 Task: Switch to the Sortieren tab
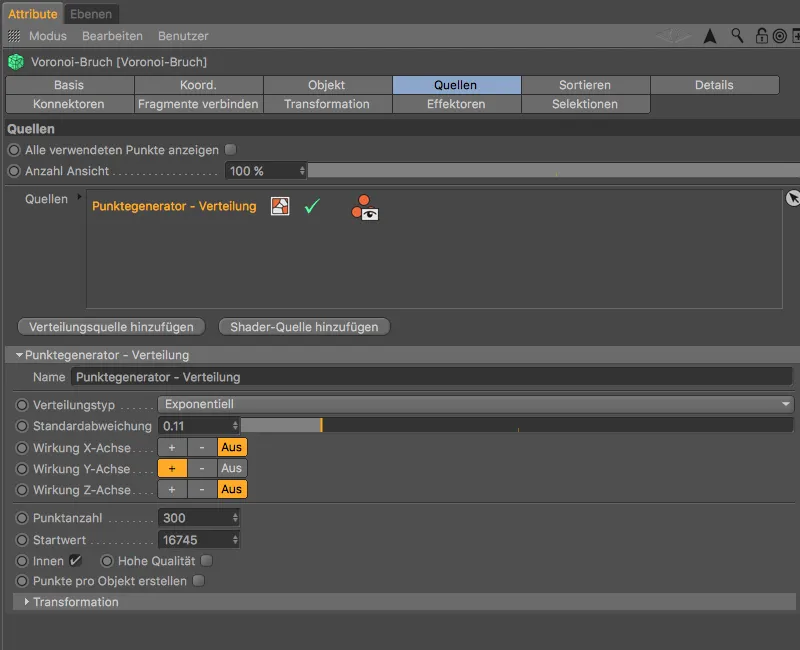pyautogui.click(x=585, y=85)
